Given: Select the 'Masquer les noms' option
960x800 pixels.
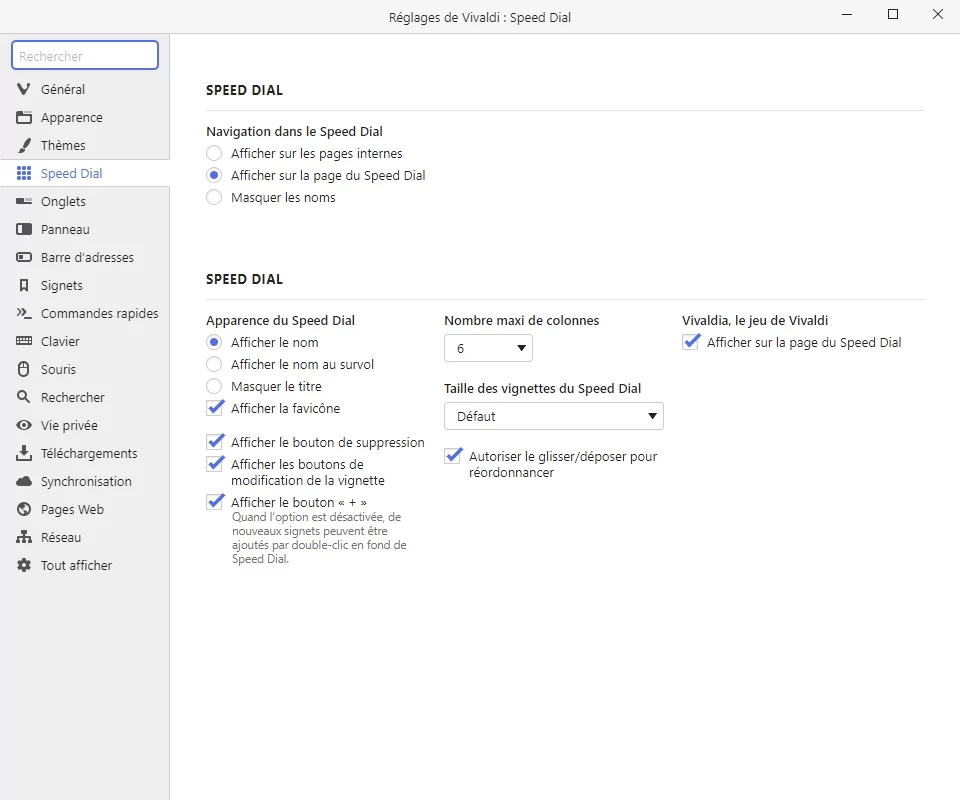Looking at the screenshot, I should tap(214, 198).
